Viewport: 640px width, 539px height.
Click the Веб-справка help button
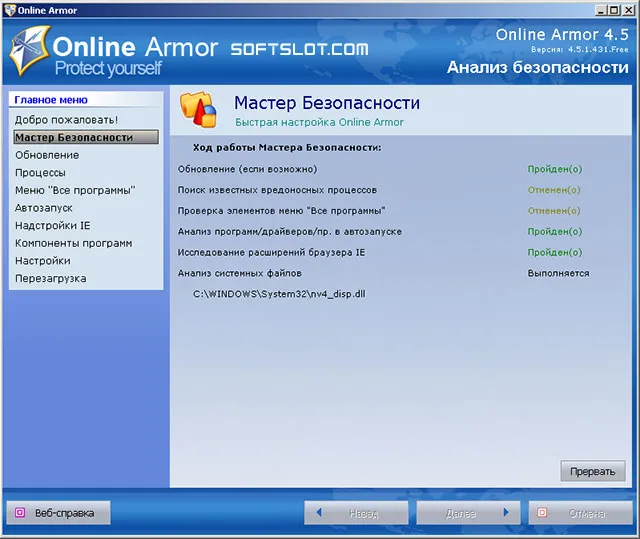point(58,512)
